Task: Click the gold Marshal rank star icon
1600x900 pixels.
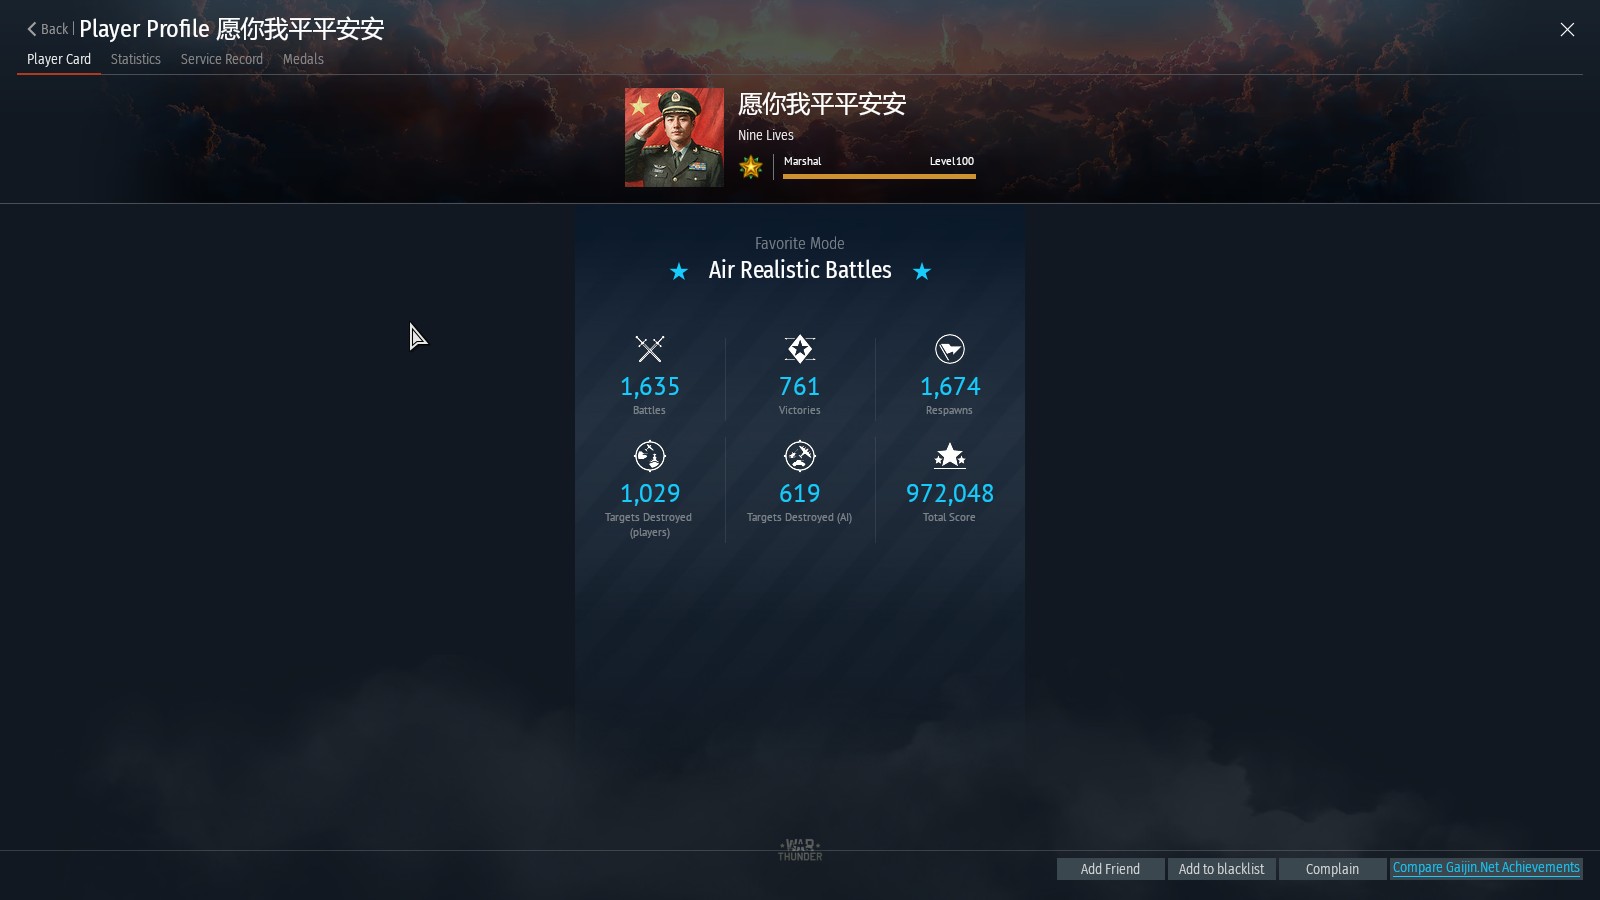Action: [751, 167]
